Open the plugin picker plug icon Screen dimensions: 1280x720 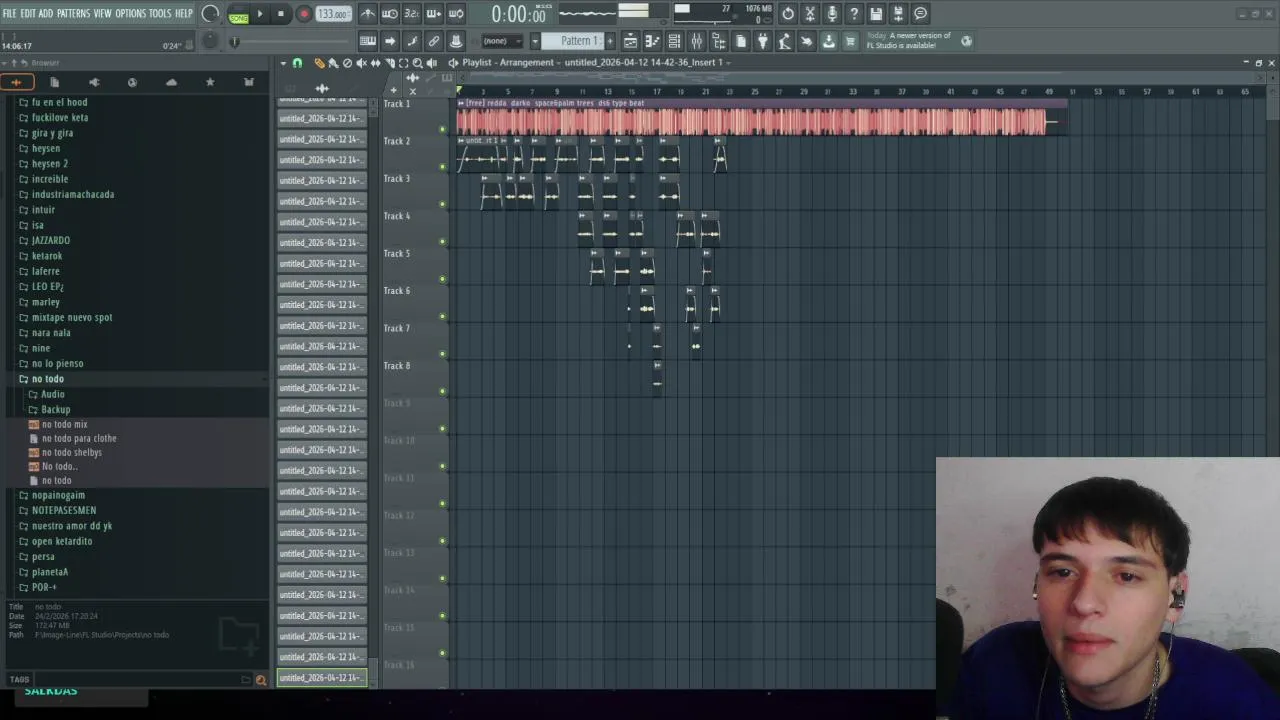[x=763, y=41]
